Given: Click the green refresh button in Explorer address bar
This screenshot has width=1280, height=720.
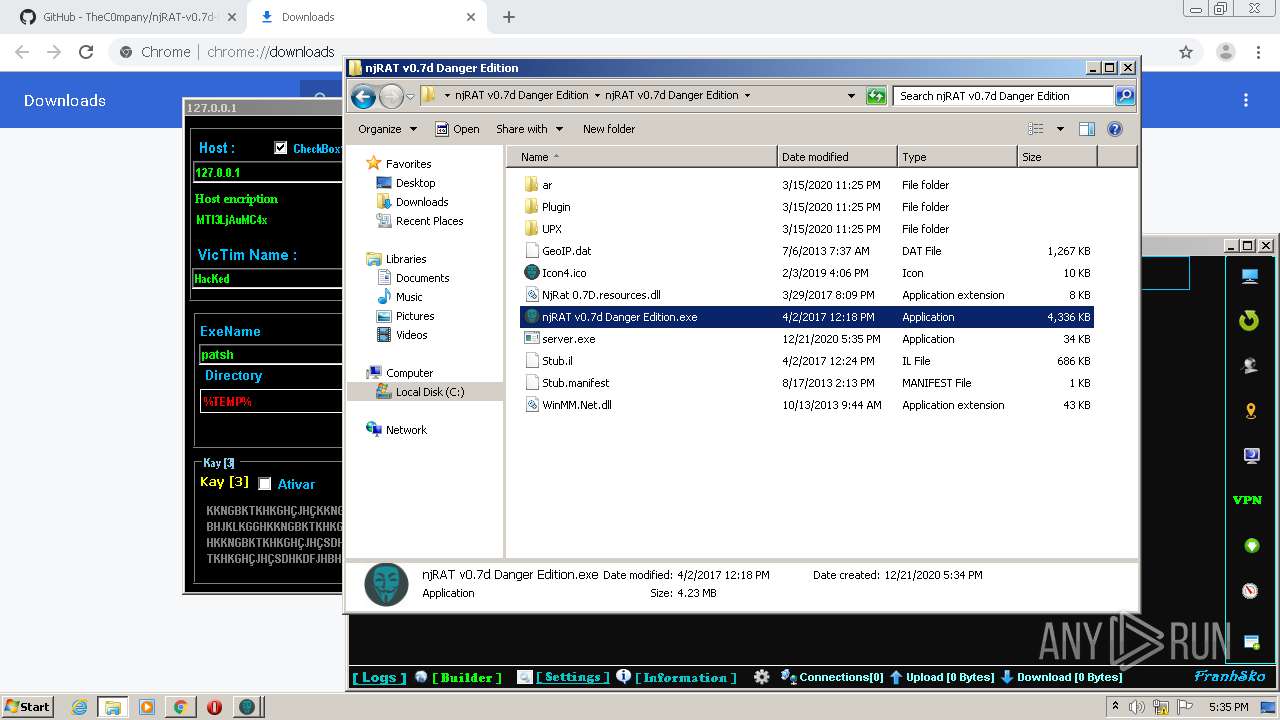Looking at the screenshot, I should [876, 96].
